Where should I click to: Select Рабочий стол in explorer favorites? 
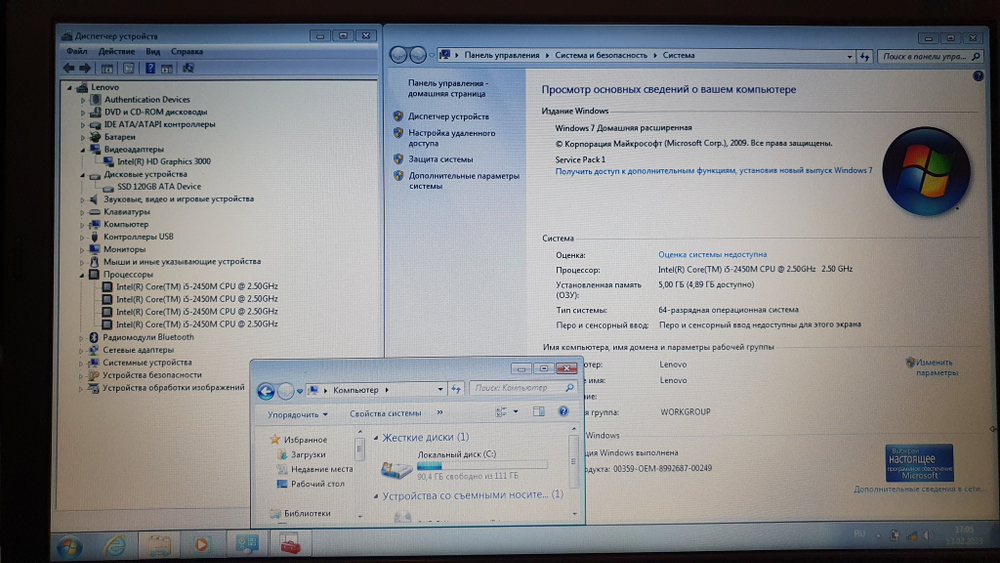pyautogui.click(x=318, y=485)
